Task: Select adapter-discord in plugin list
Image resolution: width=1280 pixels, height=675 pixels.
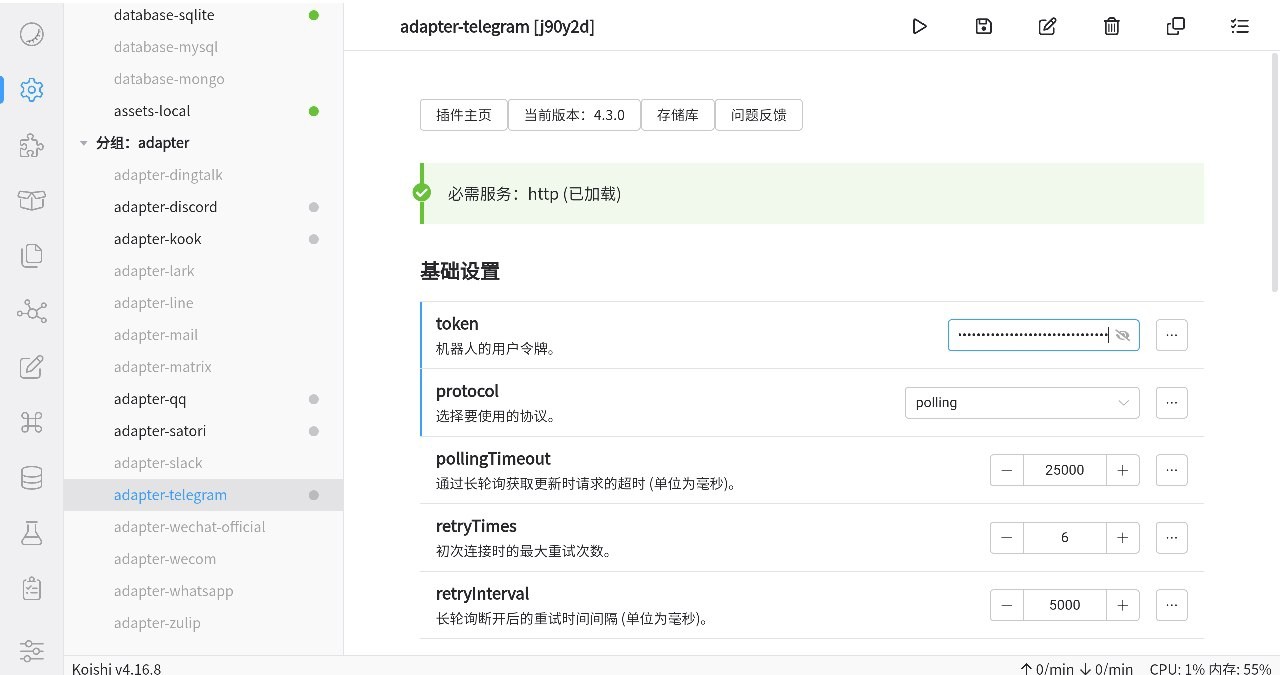Action: (x=165, y=207)
